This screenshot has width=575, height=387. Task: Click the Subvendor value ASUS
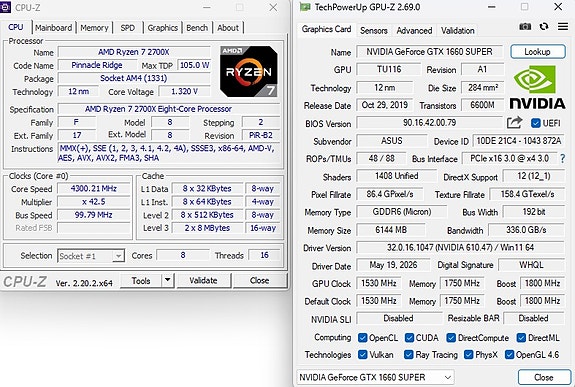point(392,141)
